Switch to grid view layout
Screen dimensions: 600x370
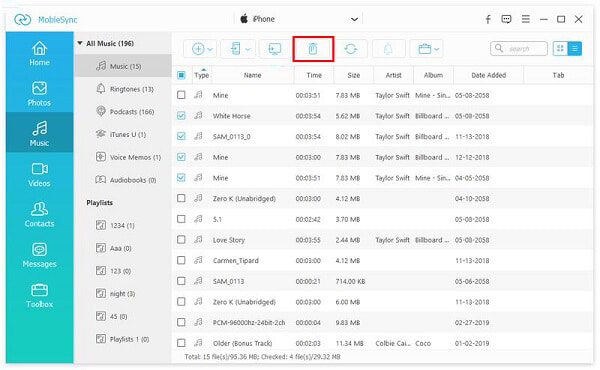(560, 49)
